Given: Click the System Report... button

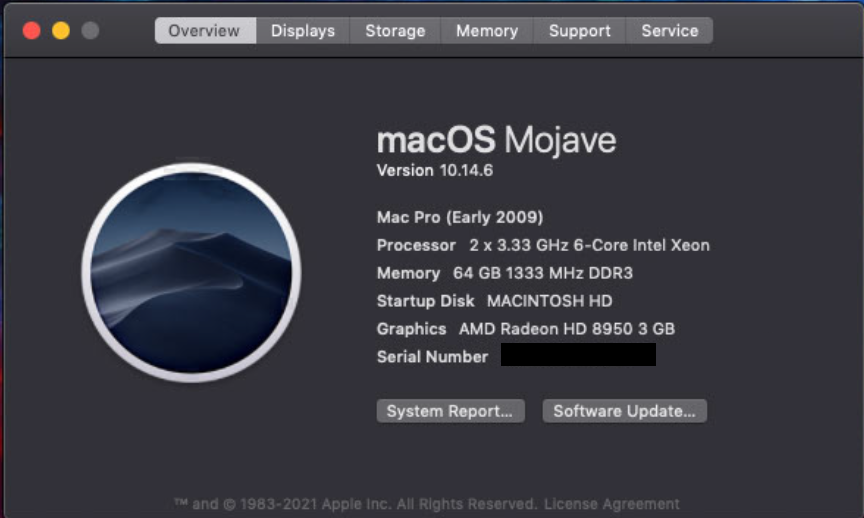Looking at the screenshot, I should click(450, 411).
